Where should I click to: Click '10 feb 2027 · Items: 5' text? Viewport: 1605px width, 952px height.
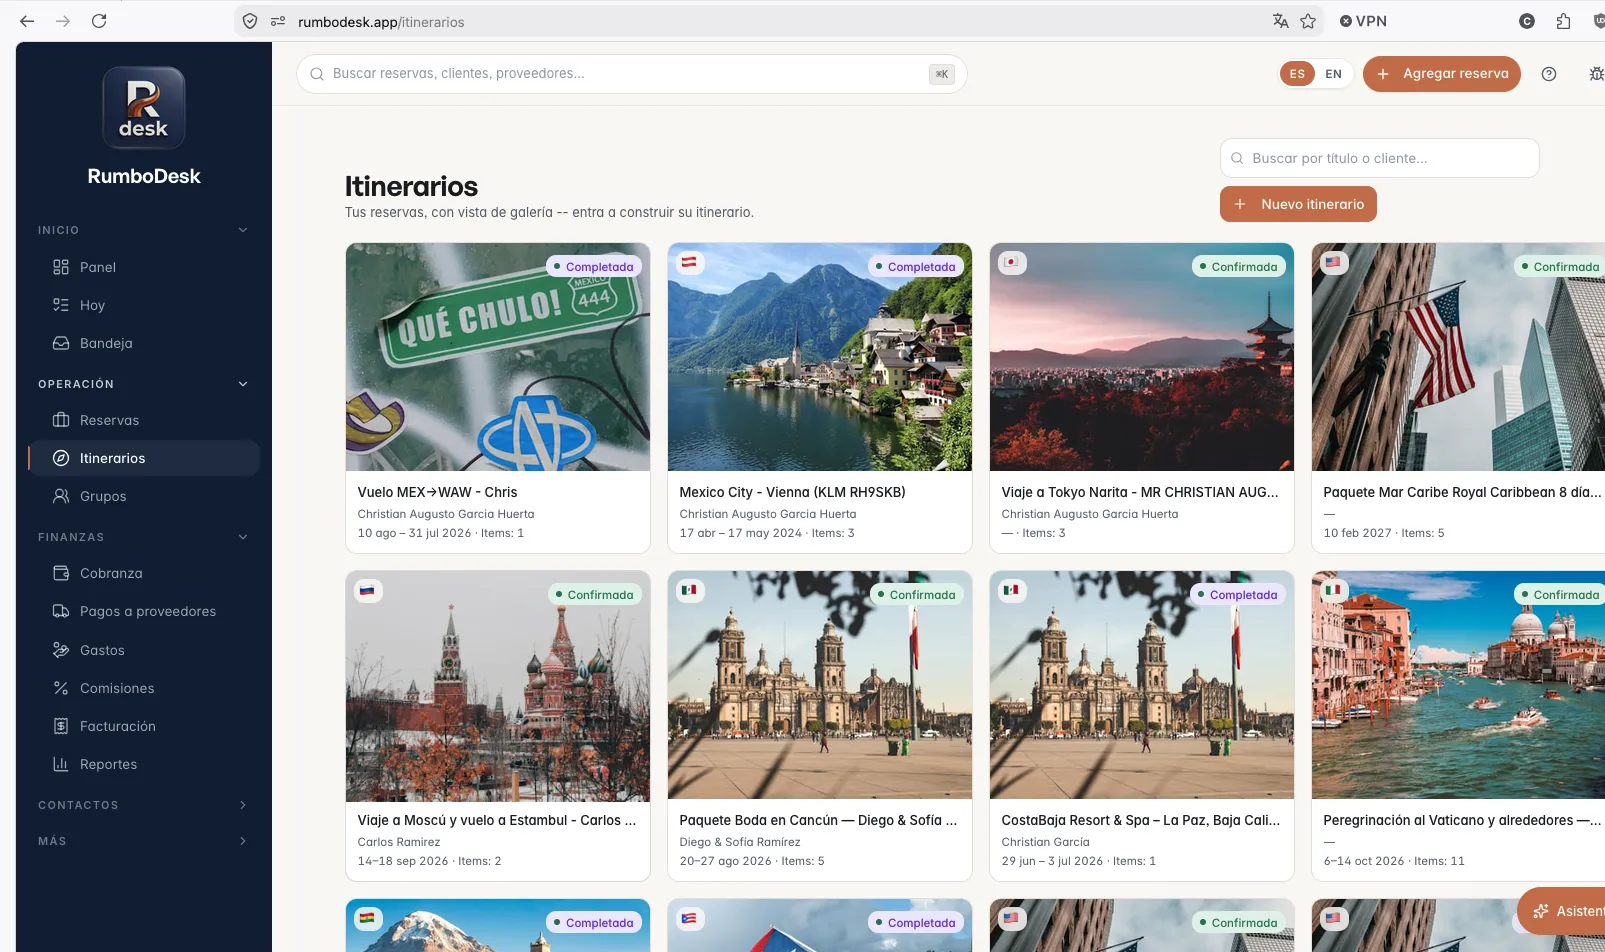[x=1384, y=533]
